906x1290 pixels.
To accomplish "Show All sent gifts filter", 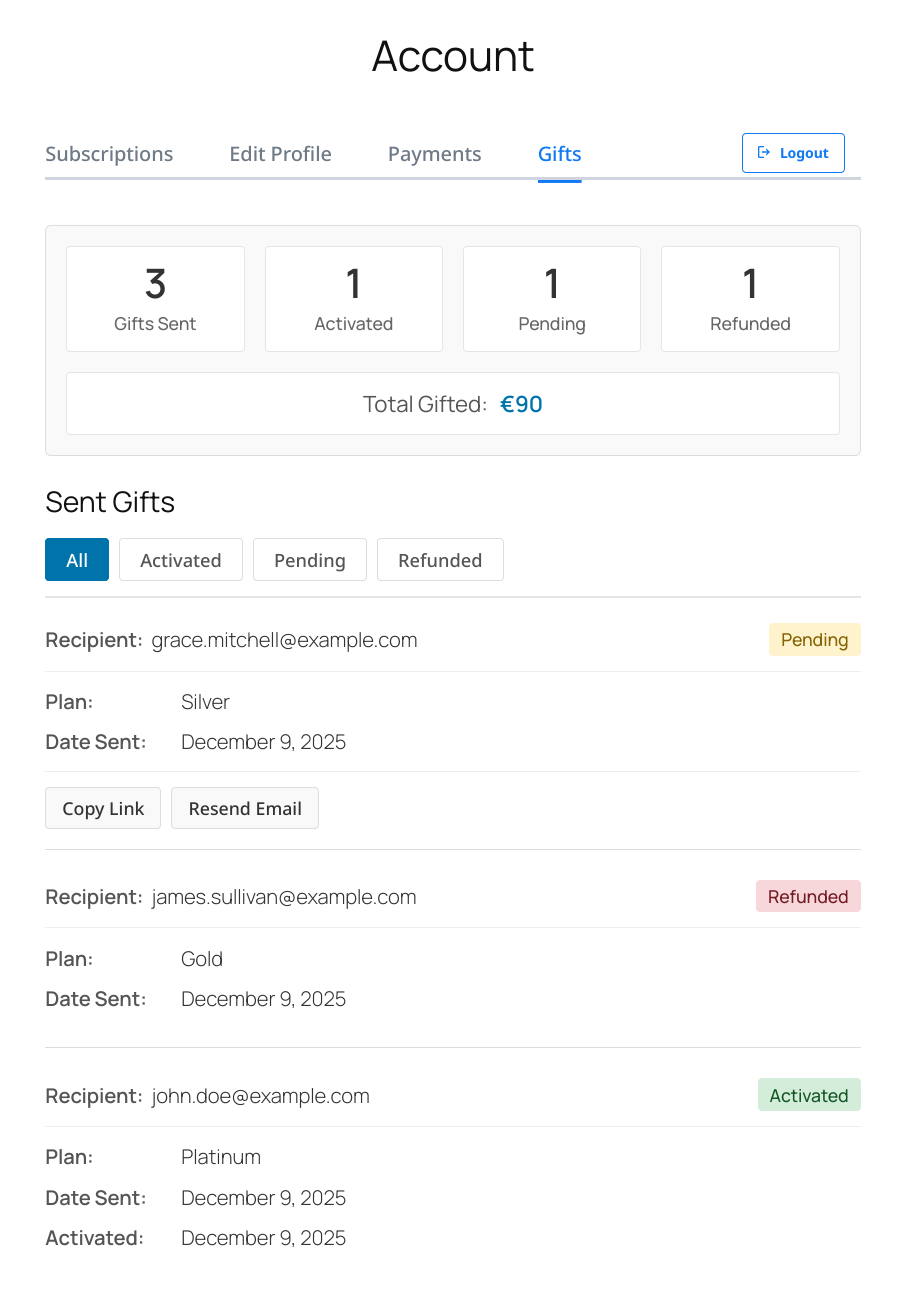I will point(77,560).
